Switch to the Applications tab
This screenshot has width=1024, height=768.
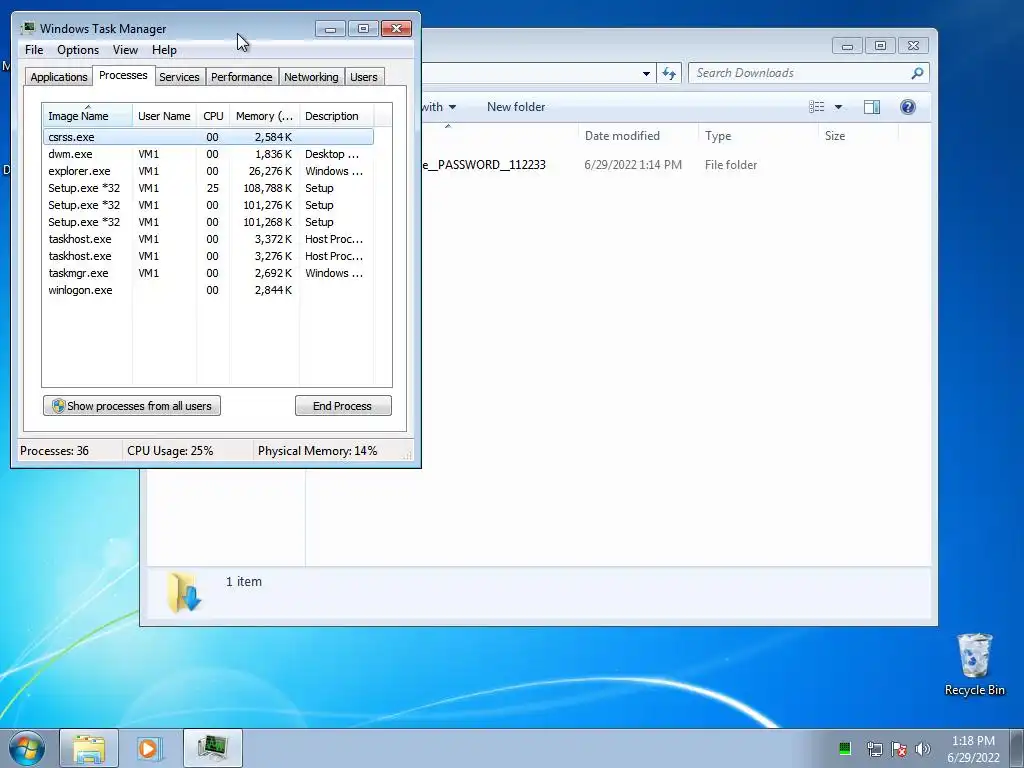click(x=59, y=77)
